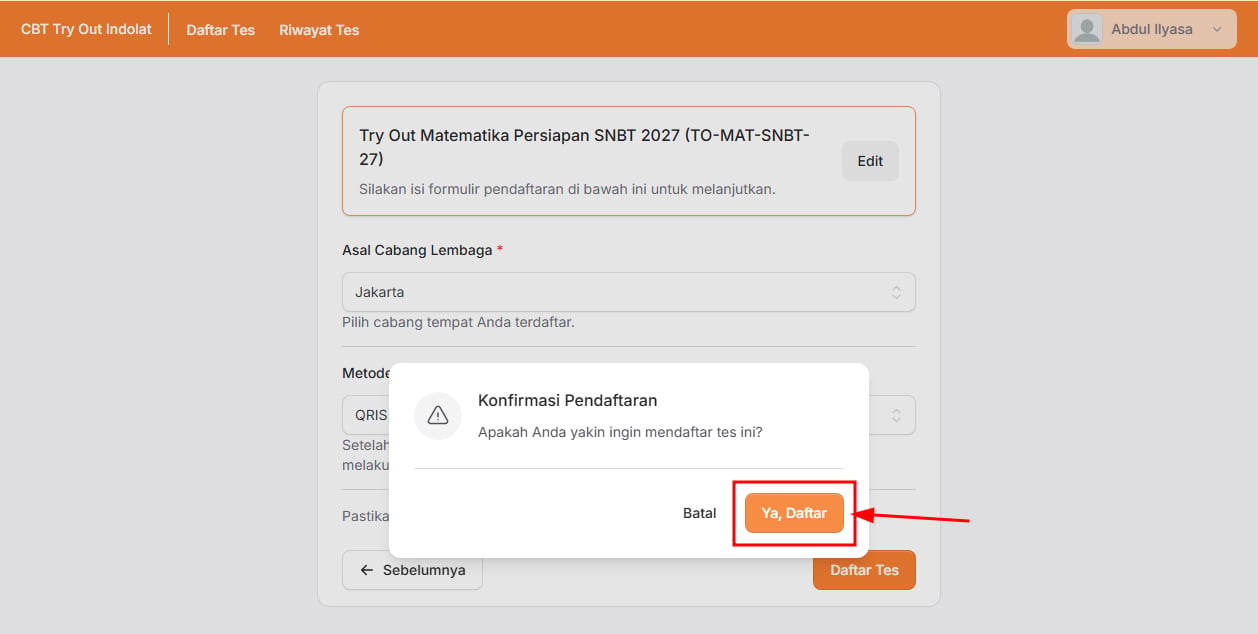Go to CBT Try Out Indolat home
Viewport: 1258px width, 634px height.
pos(86,29)
